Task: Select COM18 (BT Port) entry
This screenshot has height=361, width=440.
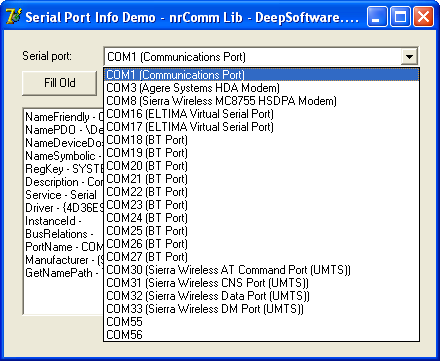Action: (x=262, y=140)
